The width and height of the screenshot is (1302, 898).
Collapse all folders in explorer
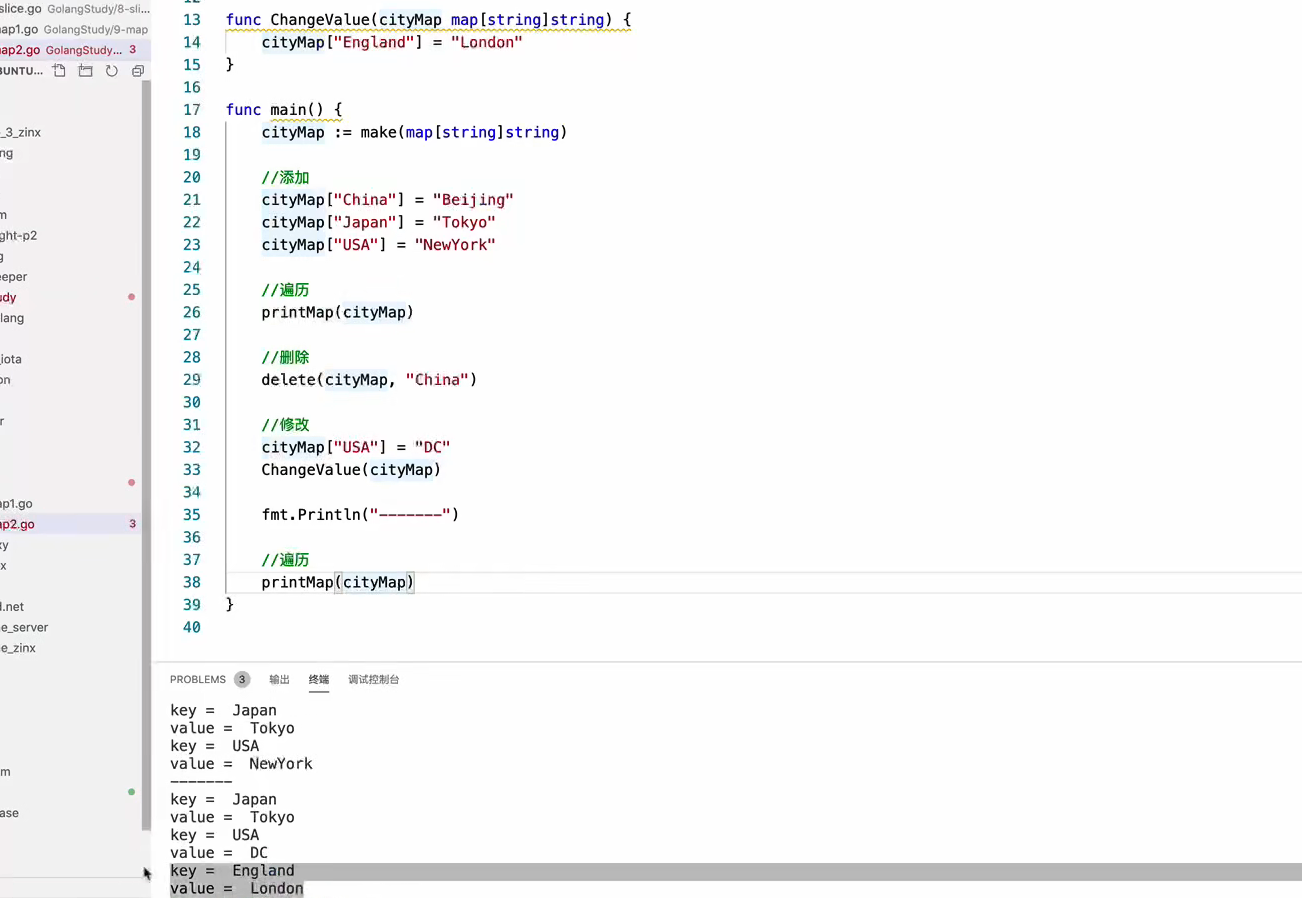tap(138, 71)
